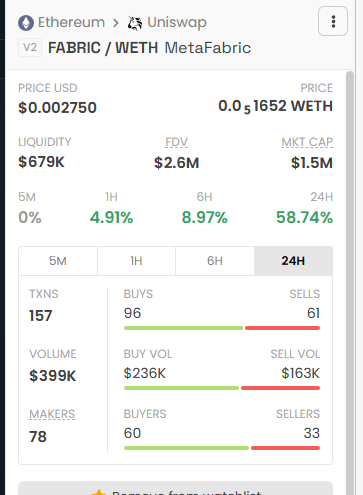
Task: Click the 0% five-minute change value
Action: (30, 218)
